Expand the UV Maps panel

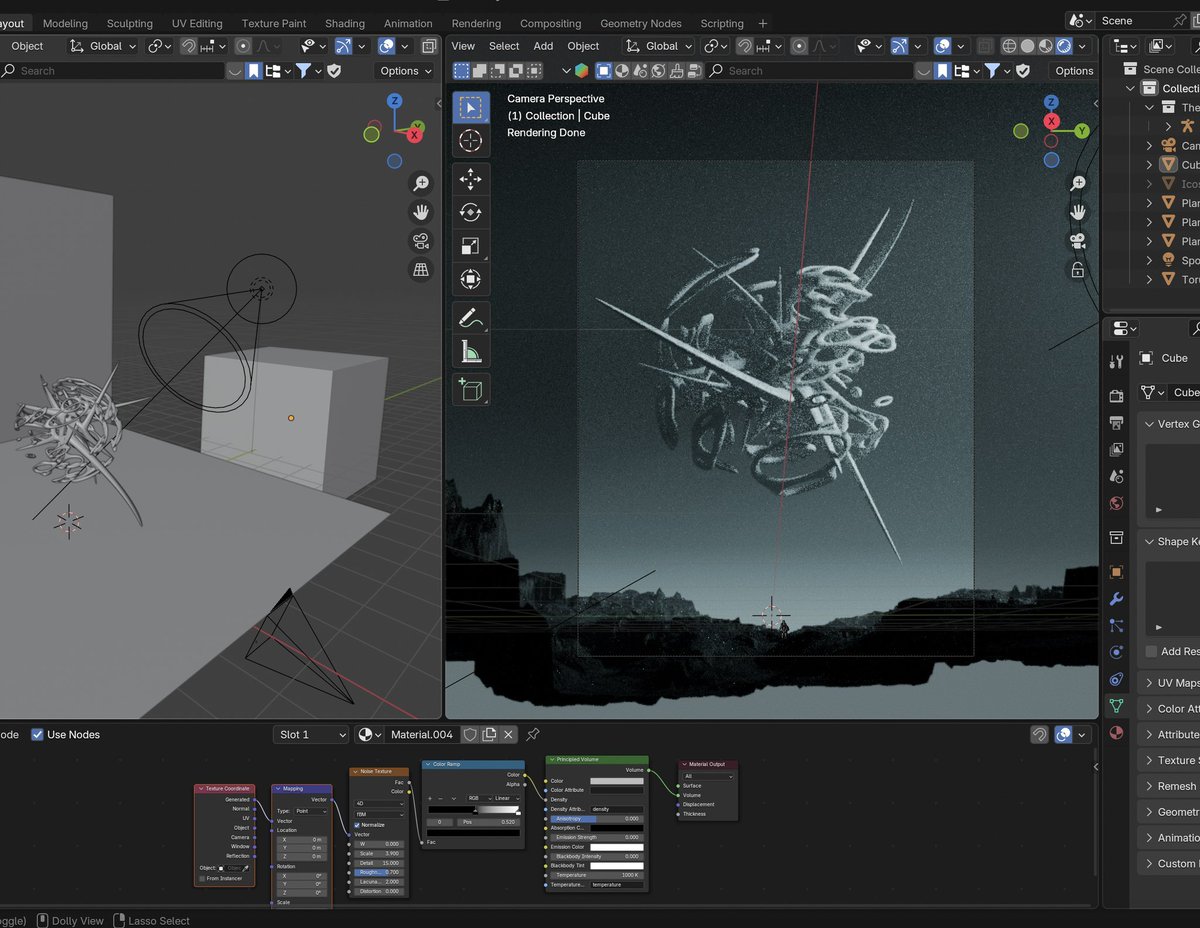(1149, 683)
